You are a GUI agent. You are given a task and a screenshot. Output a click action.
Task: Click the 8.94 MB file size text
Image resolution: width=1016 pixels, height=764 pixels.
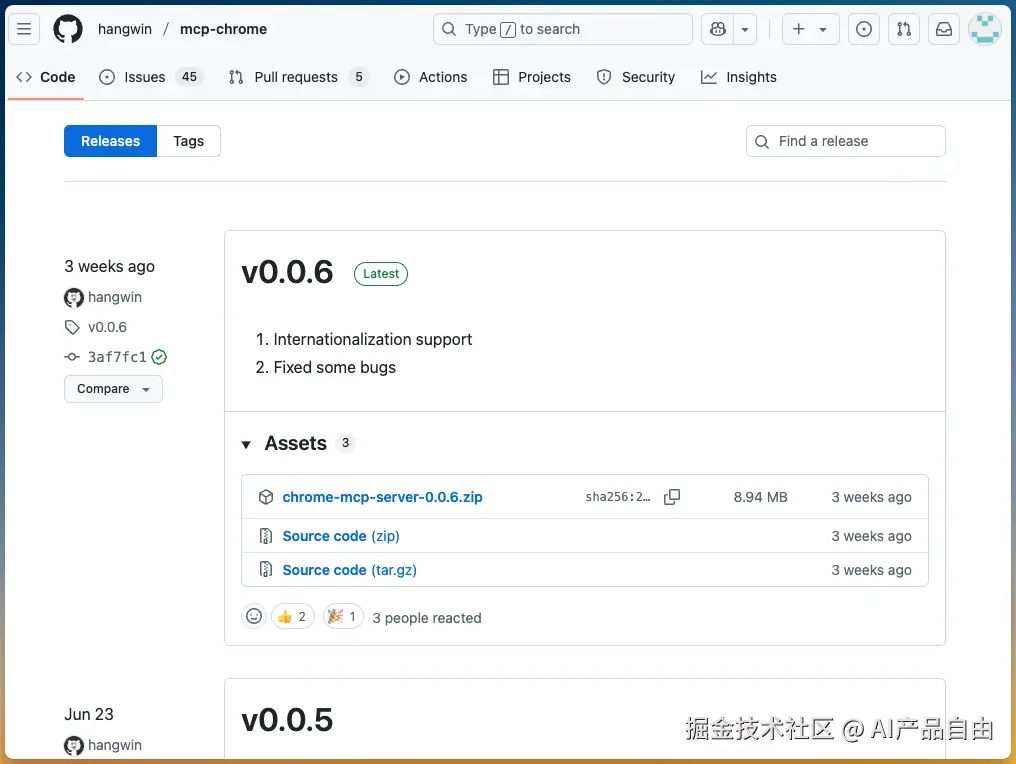click(x=761, y=497)
